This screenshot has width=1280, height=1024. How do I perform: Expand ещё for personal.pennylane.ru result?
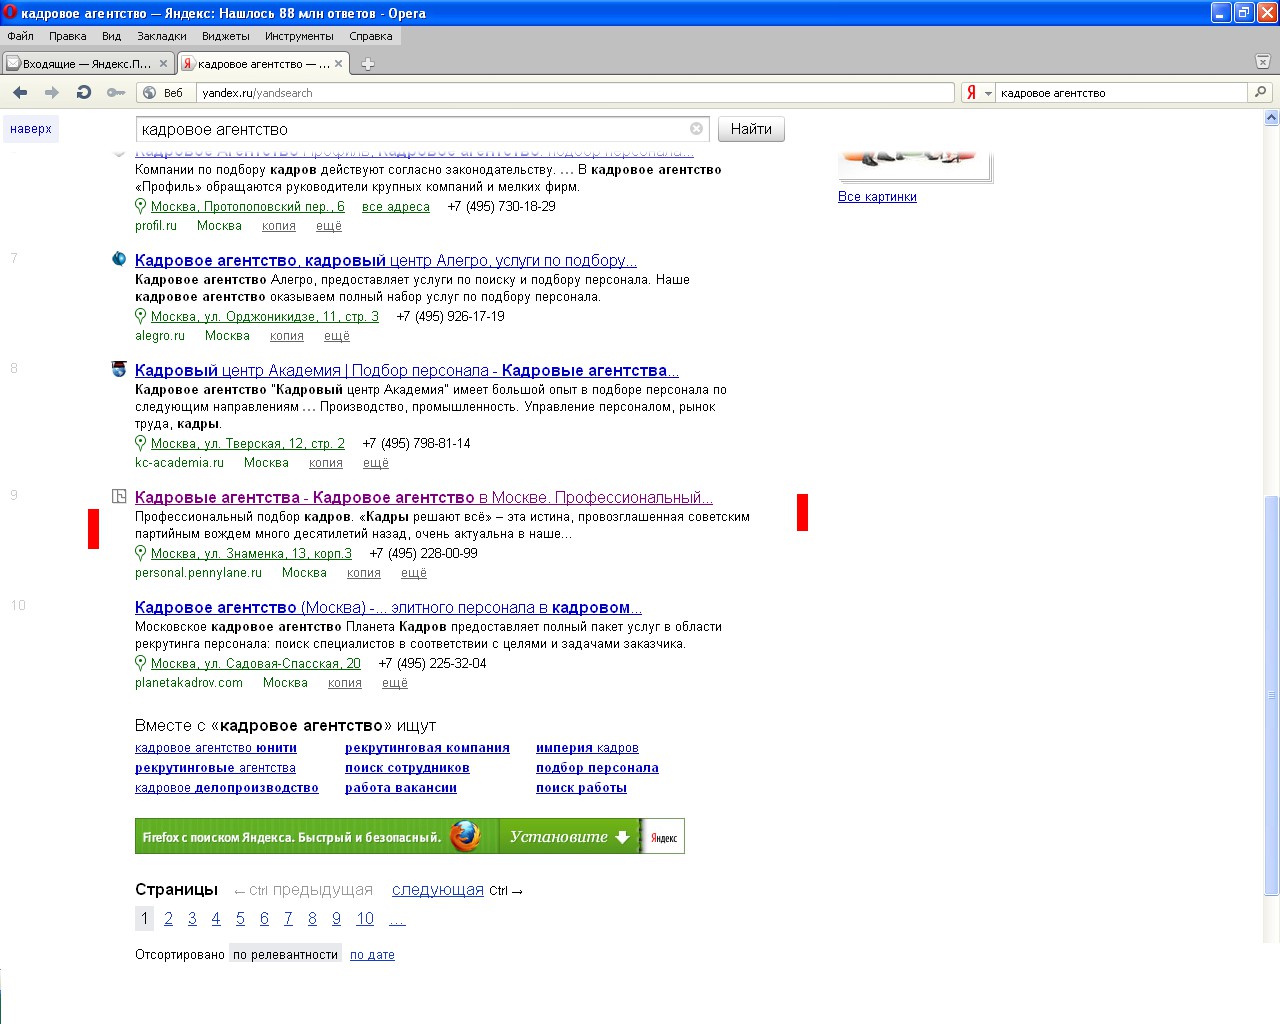(414, 573)
